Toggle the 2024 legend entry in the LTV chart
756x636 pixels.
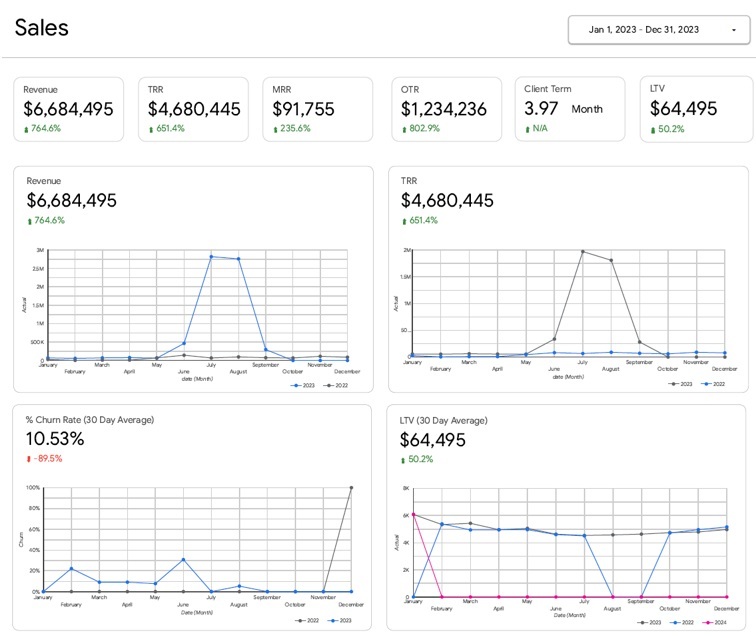714,622
